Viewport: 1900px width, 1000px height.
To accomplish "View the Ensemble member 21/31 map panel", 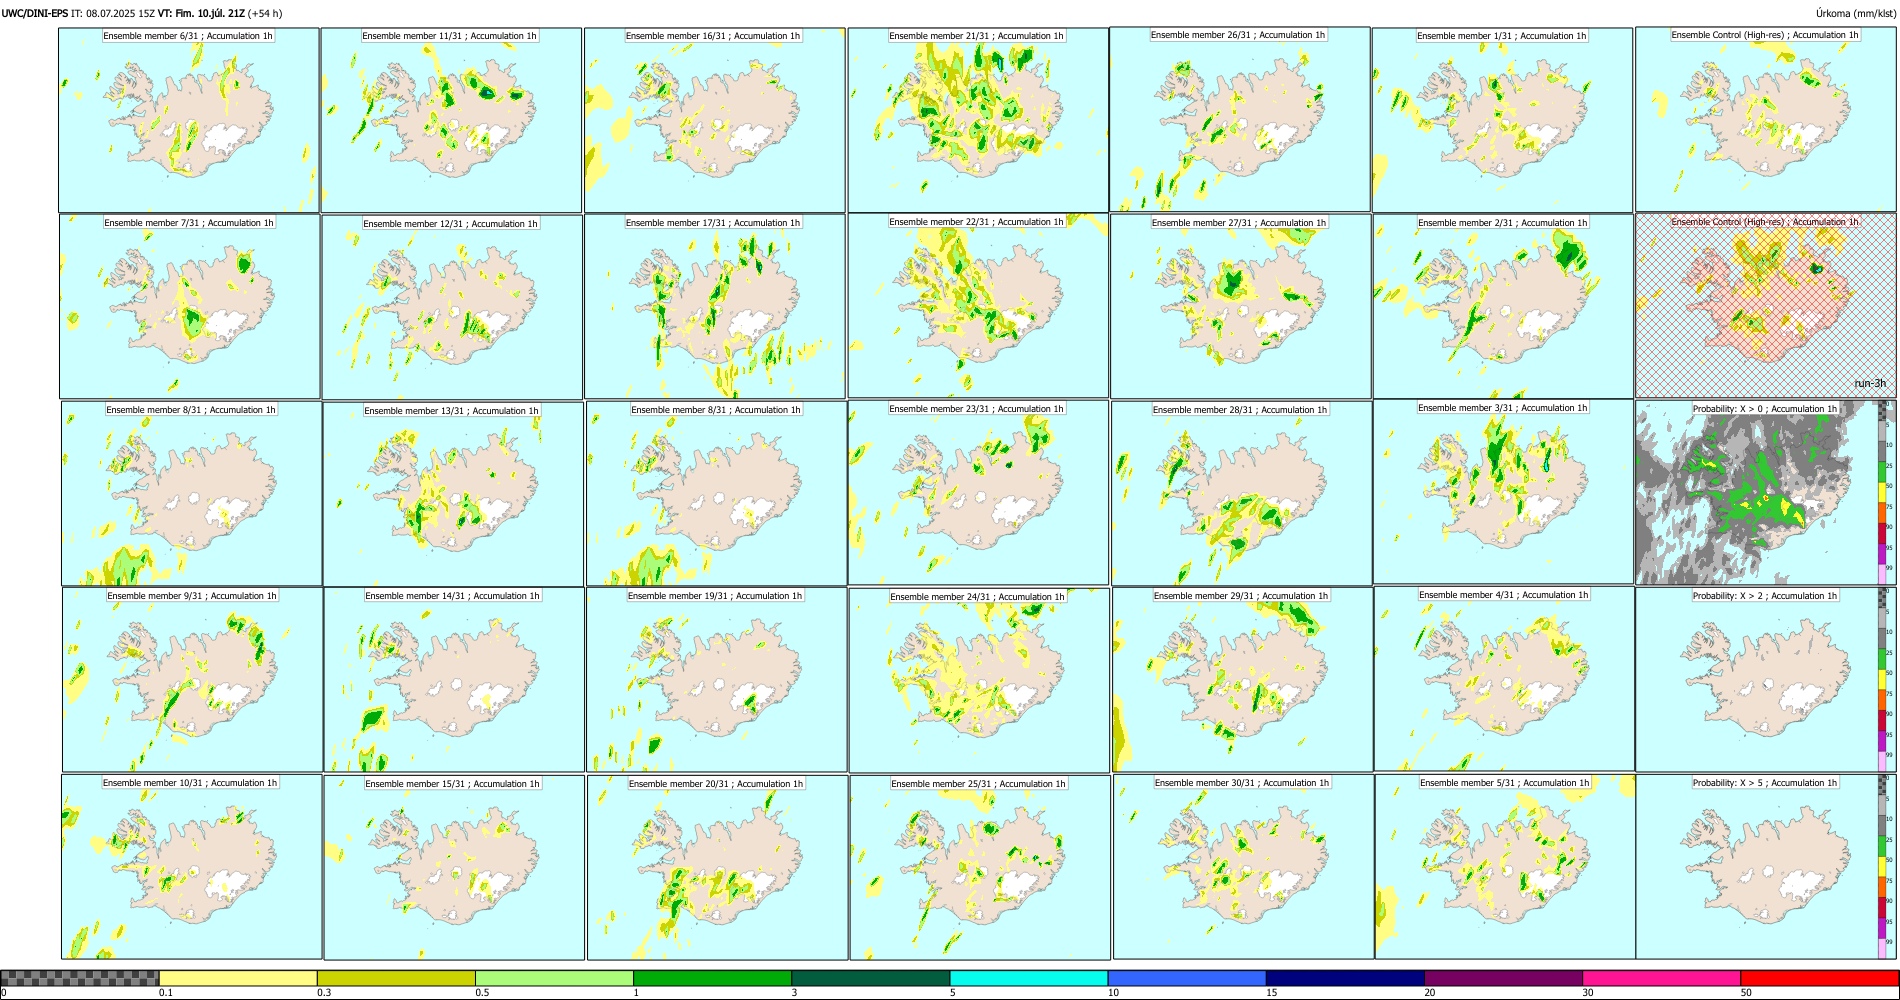I will pyautogui.click(x=978, y=120).
